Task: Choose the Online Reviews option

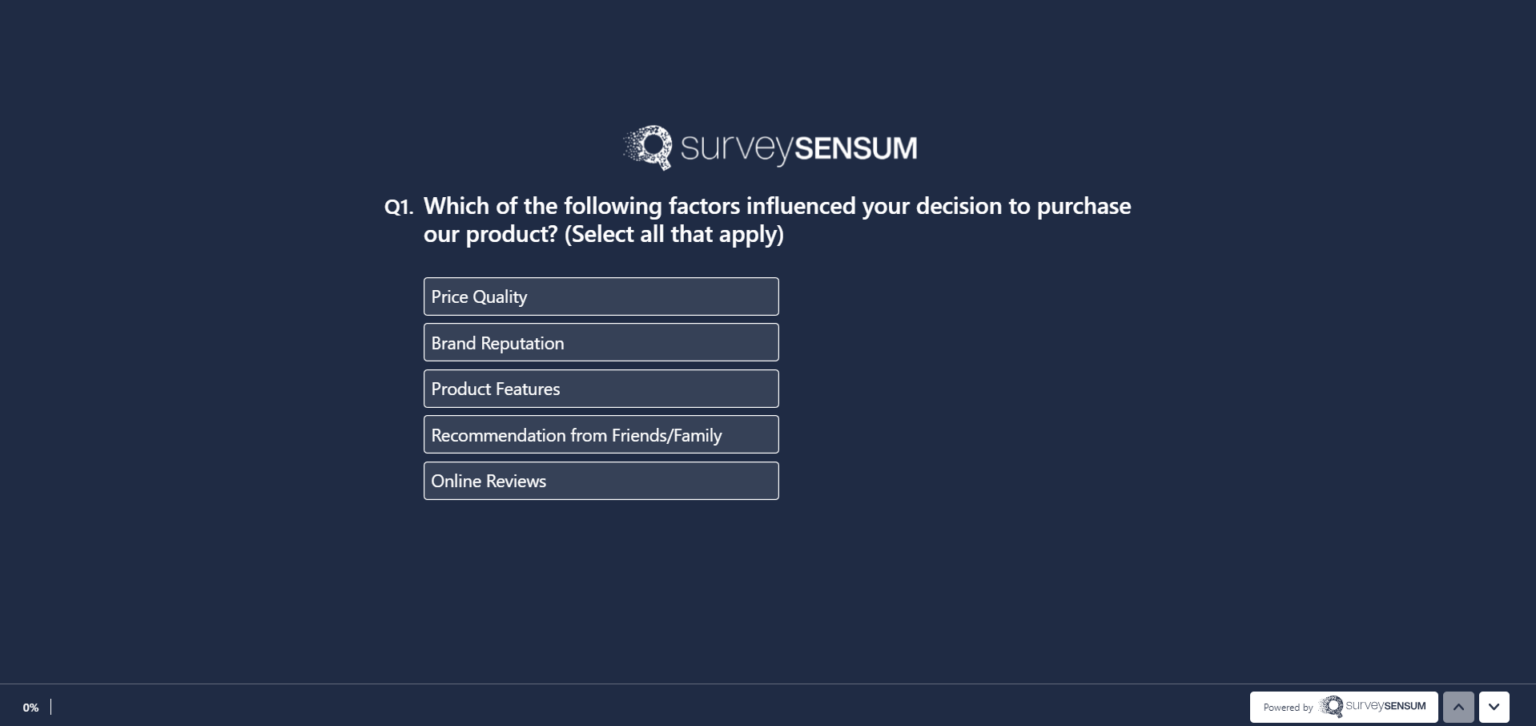Action: pyautogui.click(x=601, y=481)
